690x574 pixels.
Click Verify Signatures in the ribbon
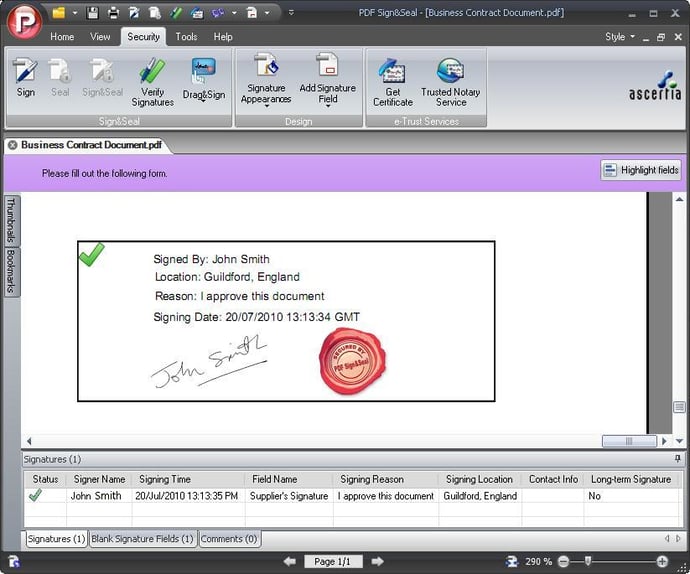[x=152, y=83]
